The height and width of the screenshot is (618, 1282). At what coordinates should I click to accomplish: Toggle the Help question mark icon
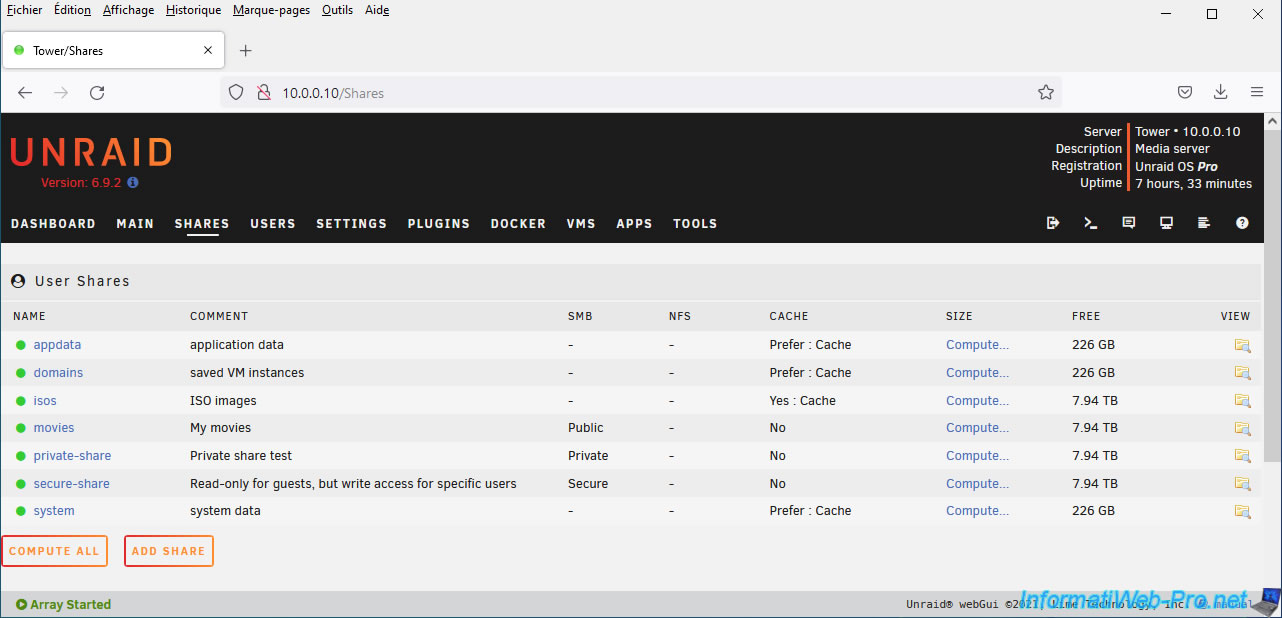click(1242, 223)
